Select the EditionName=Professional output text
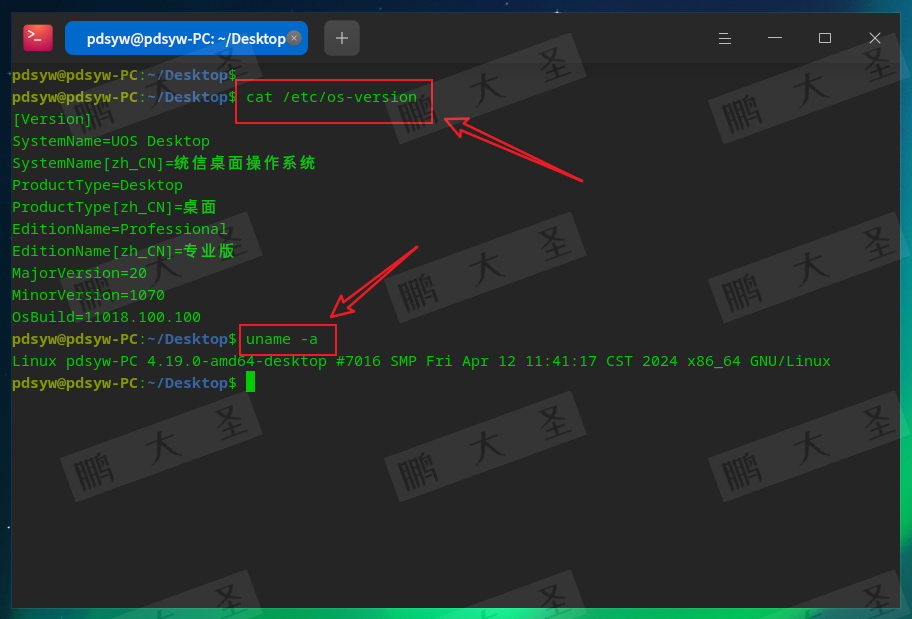 (x=119, y=228)
